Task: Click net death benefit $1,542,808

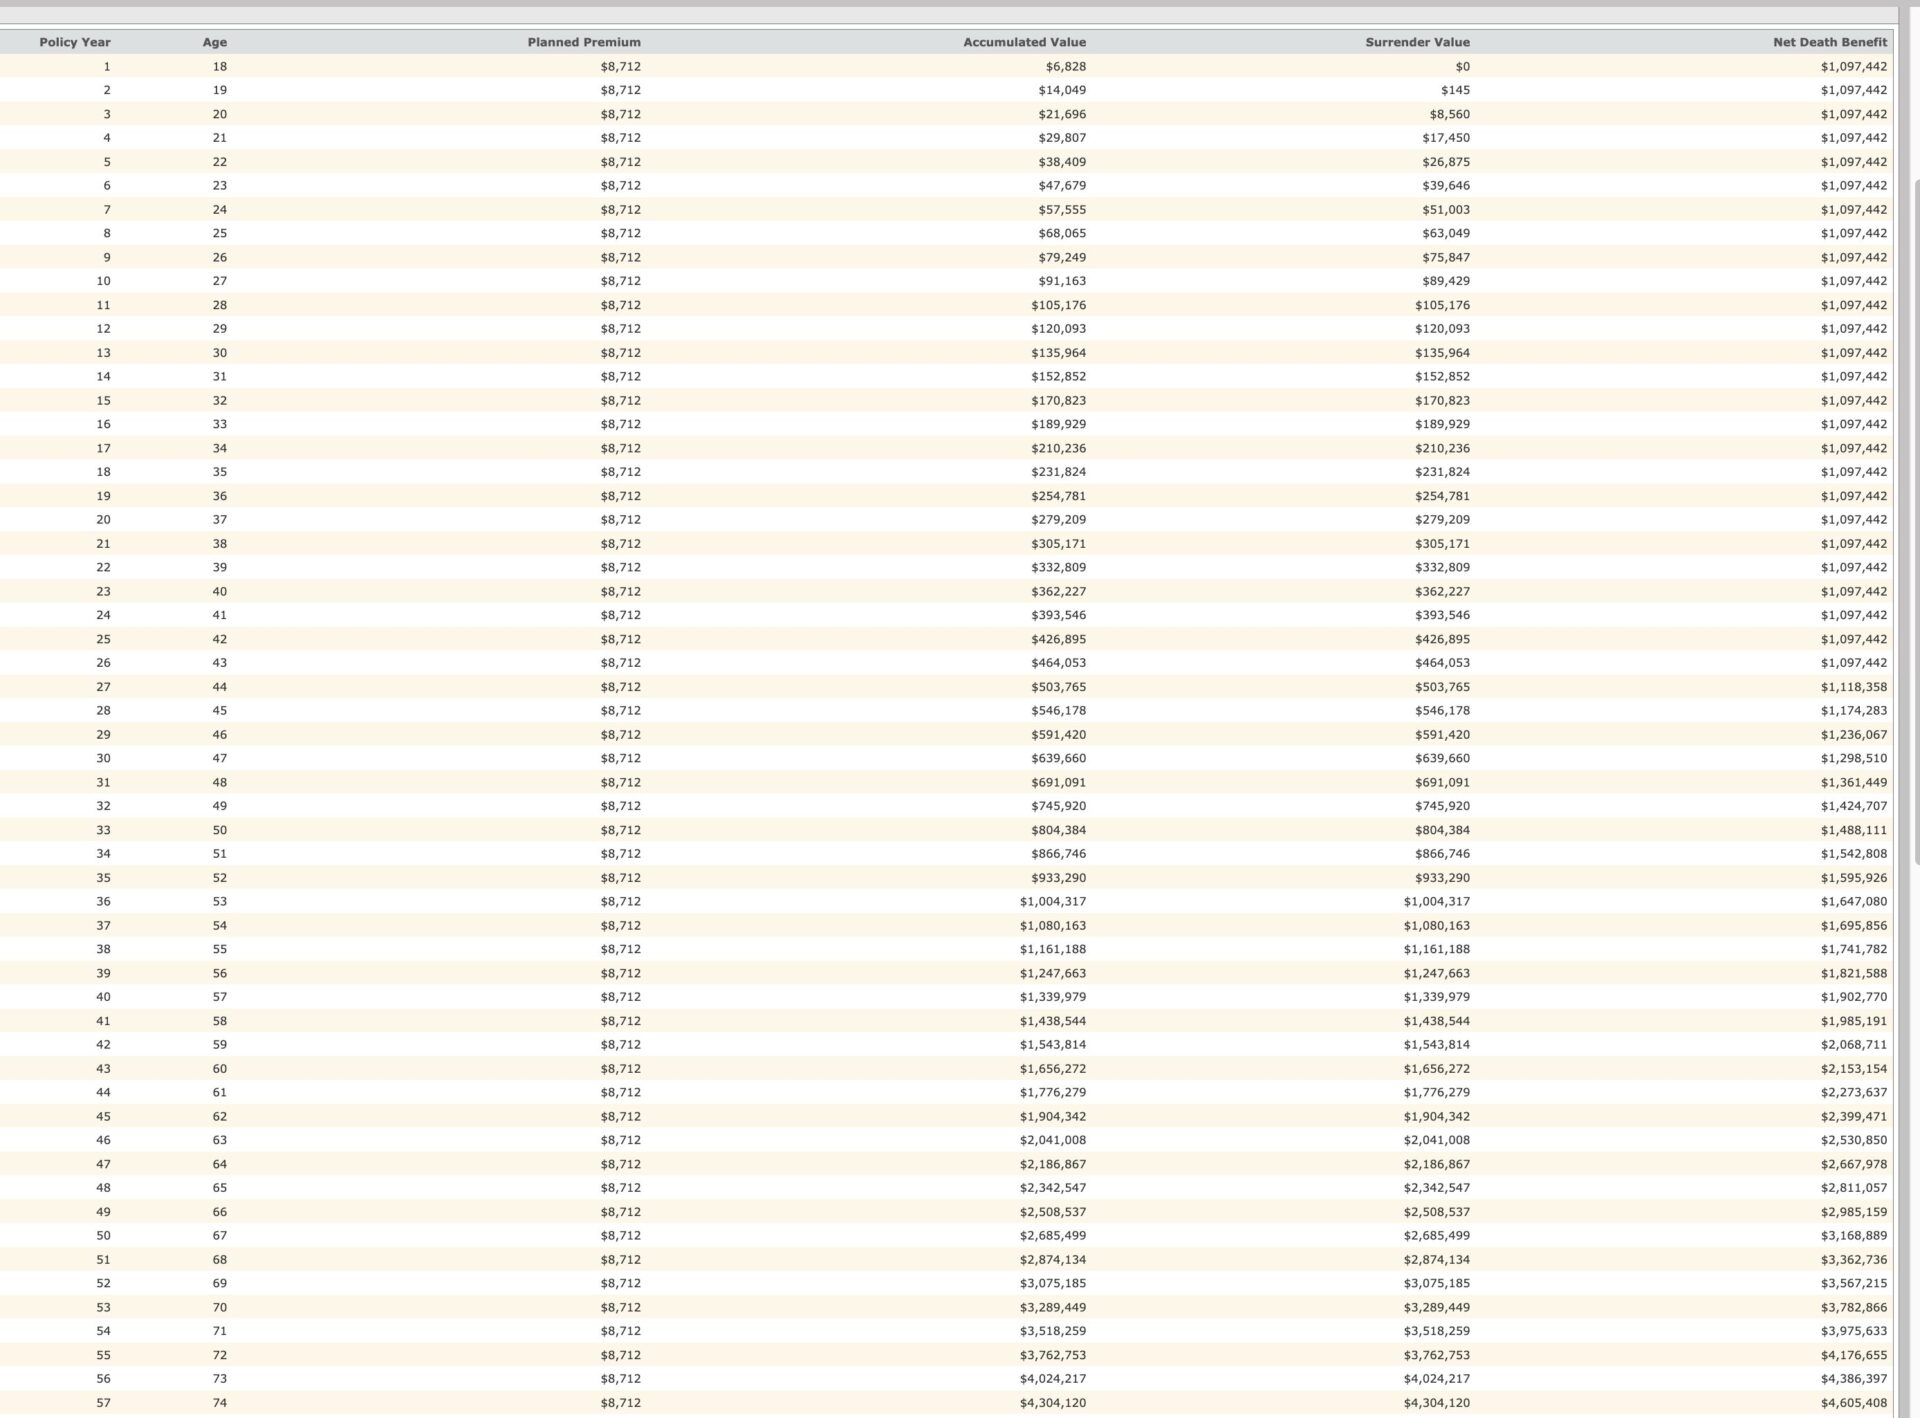Action: pos(1854,853)
